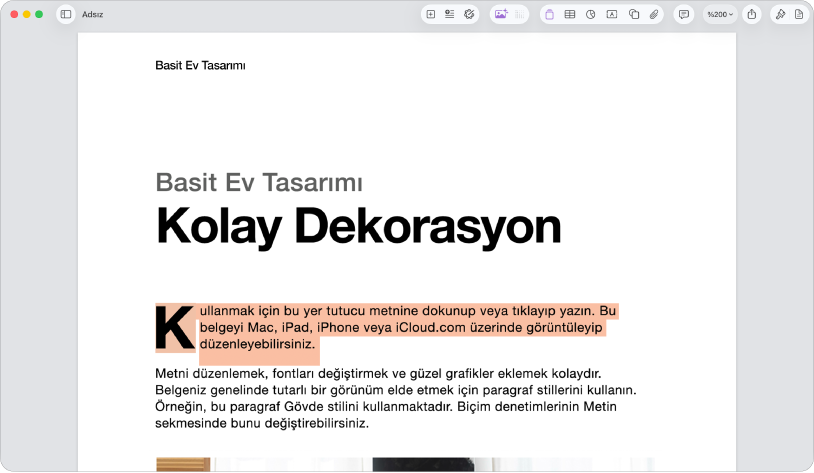
Task: Insert a text box
Action: tap(612, 15)
